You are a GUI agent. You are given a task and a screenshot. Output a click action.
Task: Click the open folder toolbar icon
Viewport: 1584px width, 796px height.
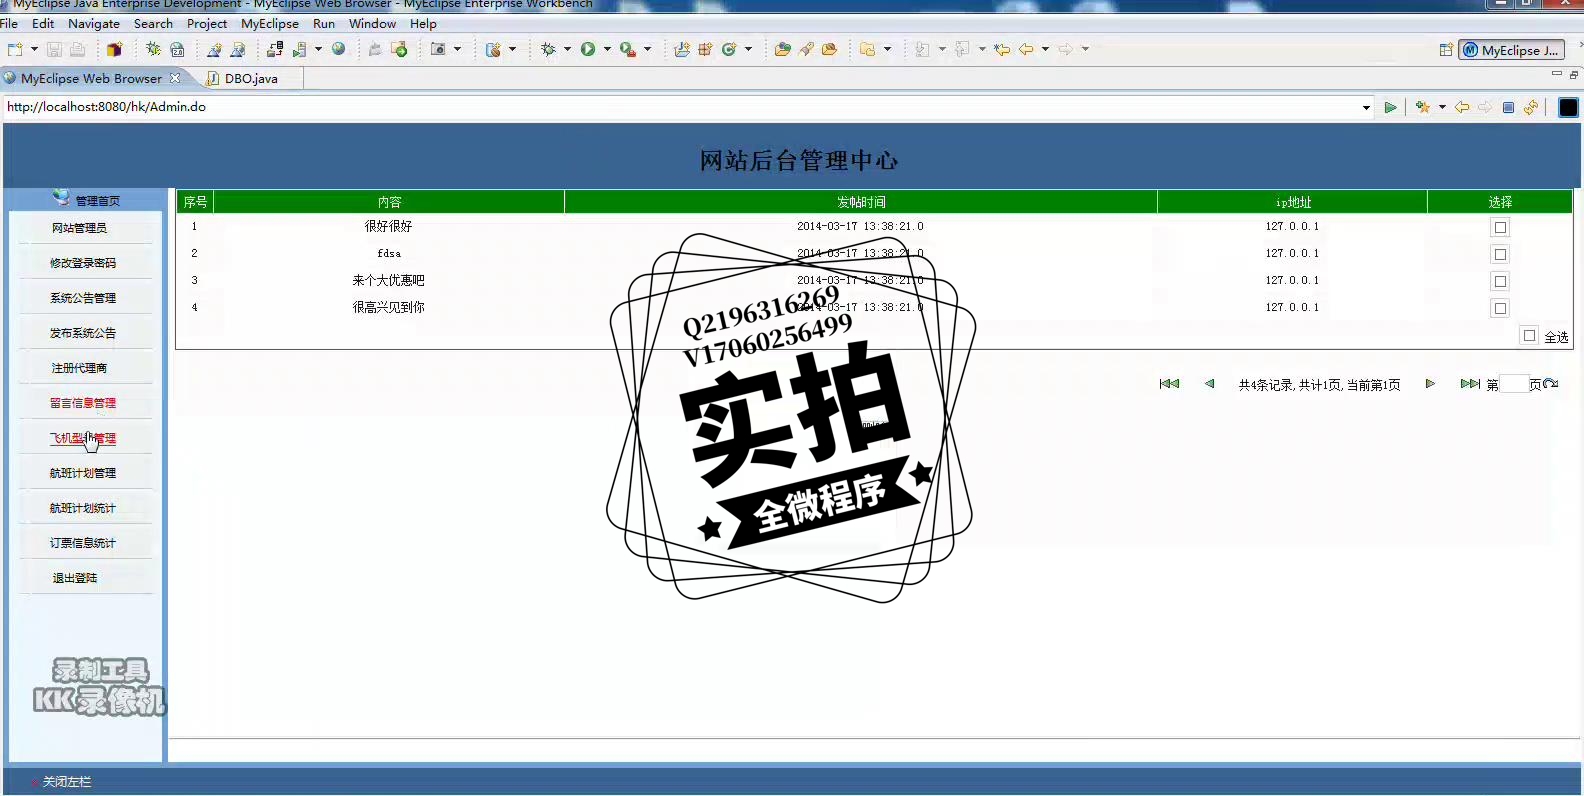[783, 49]
